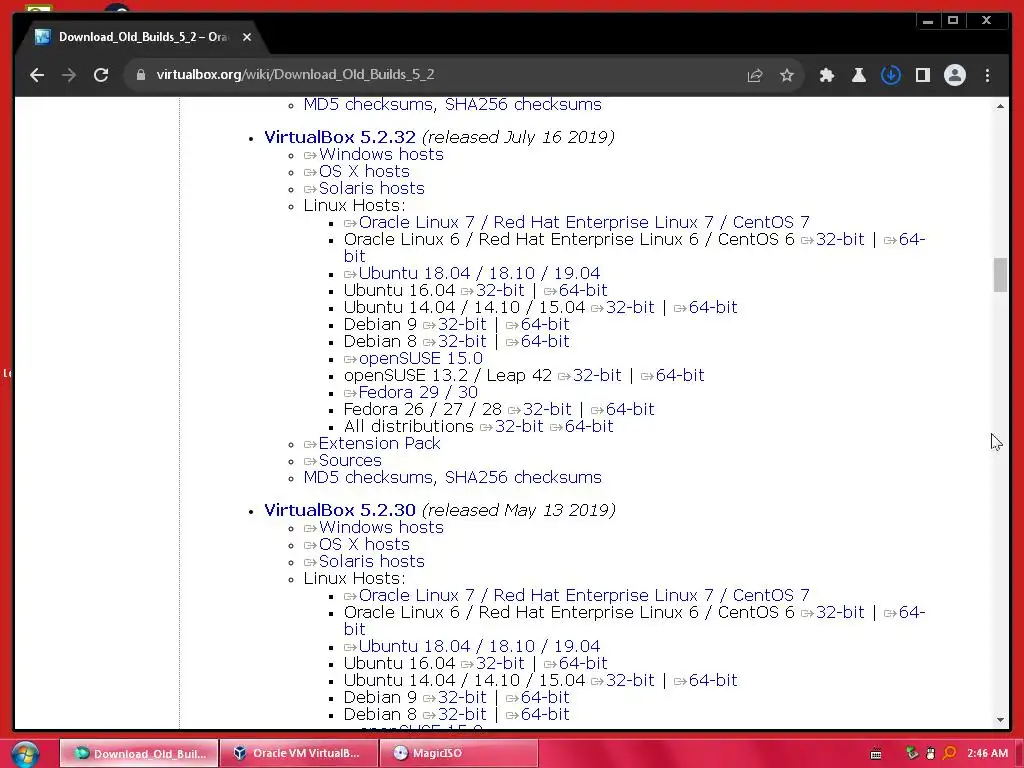The width and height of the screenshot is (1024, 768).
Task: Open the Chrome profile avatar
Action: click(x=955, y=75)
